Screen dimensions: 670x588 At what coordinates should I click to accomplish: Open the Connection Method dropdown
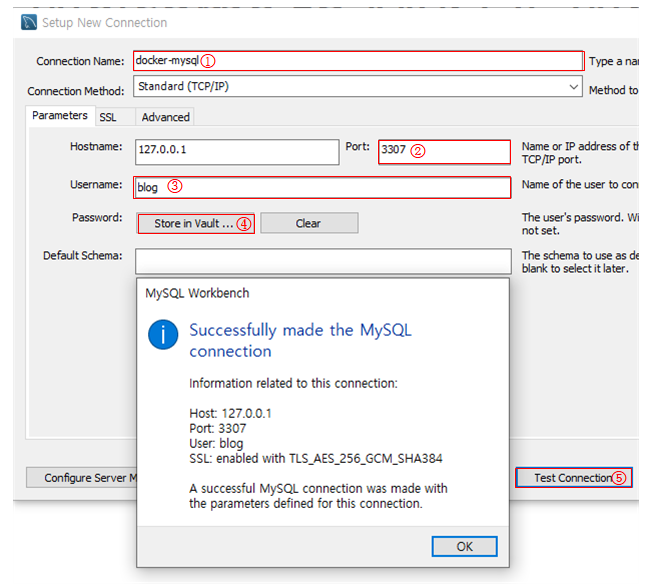358,86
